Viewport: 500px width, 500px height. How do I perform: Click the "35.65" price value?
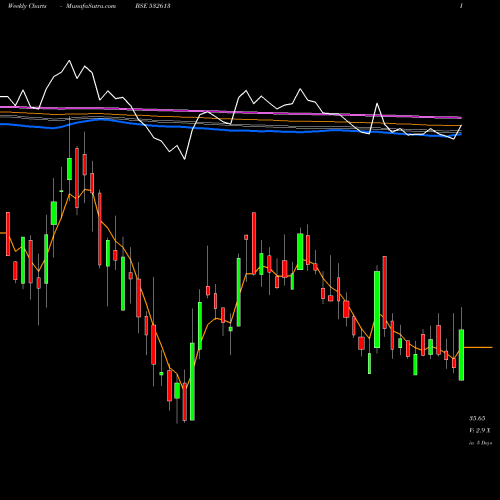click(x=477, y=418)
